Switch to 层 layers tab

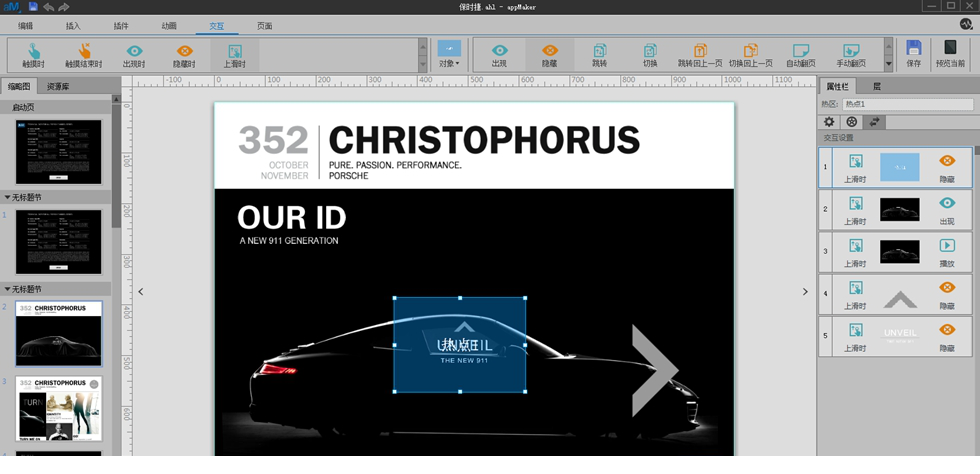coord(877,87)
